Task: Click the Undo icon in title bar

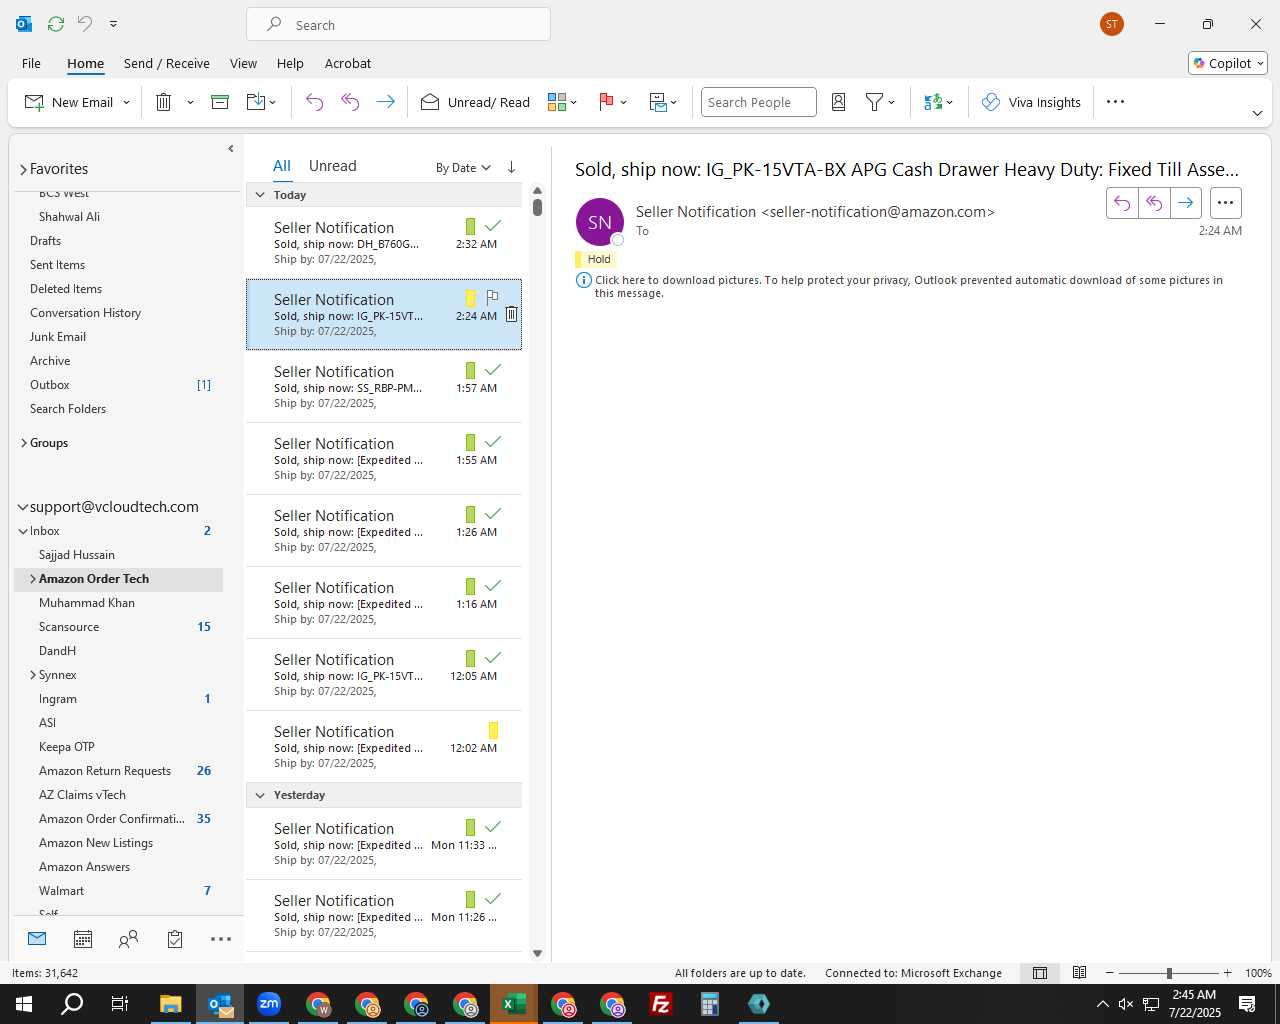Action: tap(85, 23)
